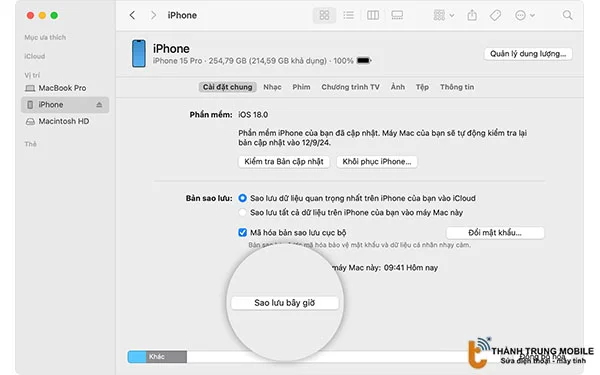This screenshot has width=600, height=375.
Task: Click the Thẻ sidebar heading
Action: (x=31, y=144)
